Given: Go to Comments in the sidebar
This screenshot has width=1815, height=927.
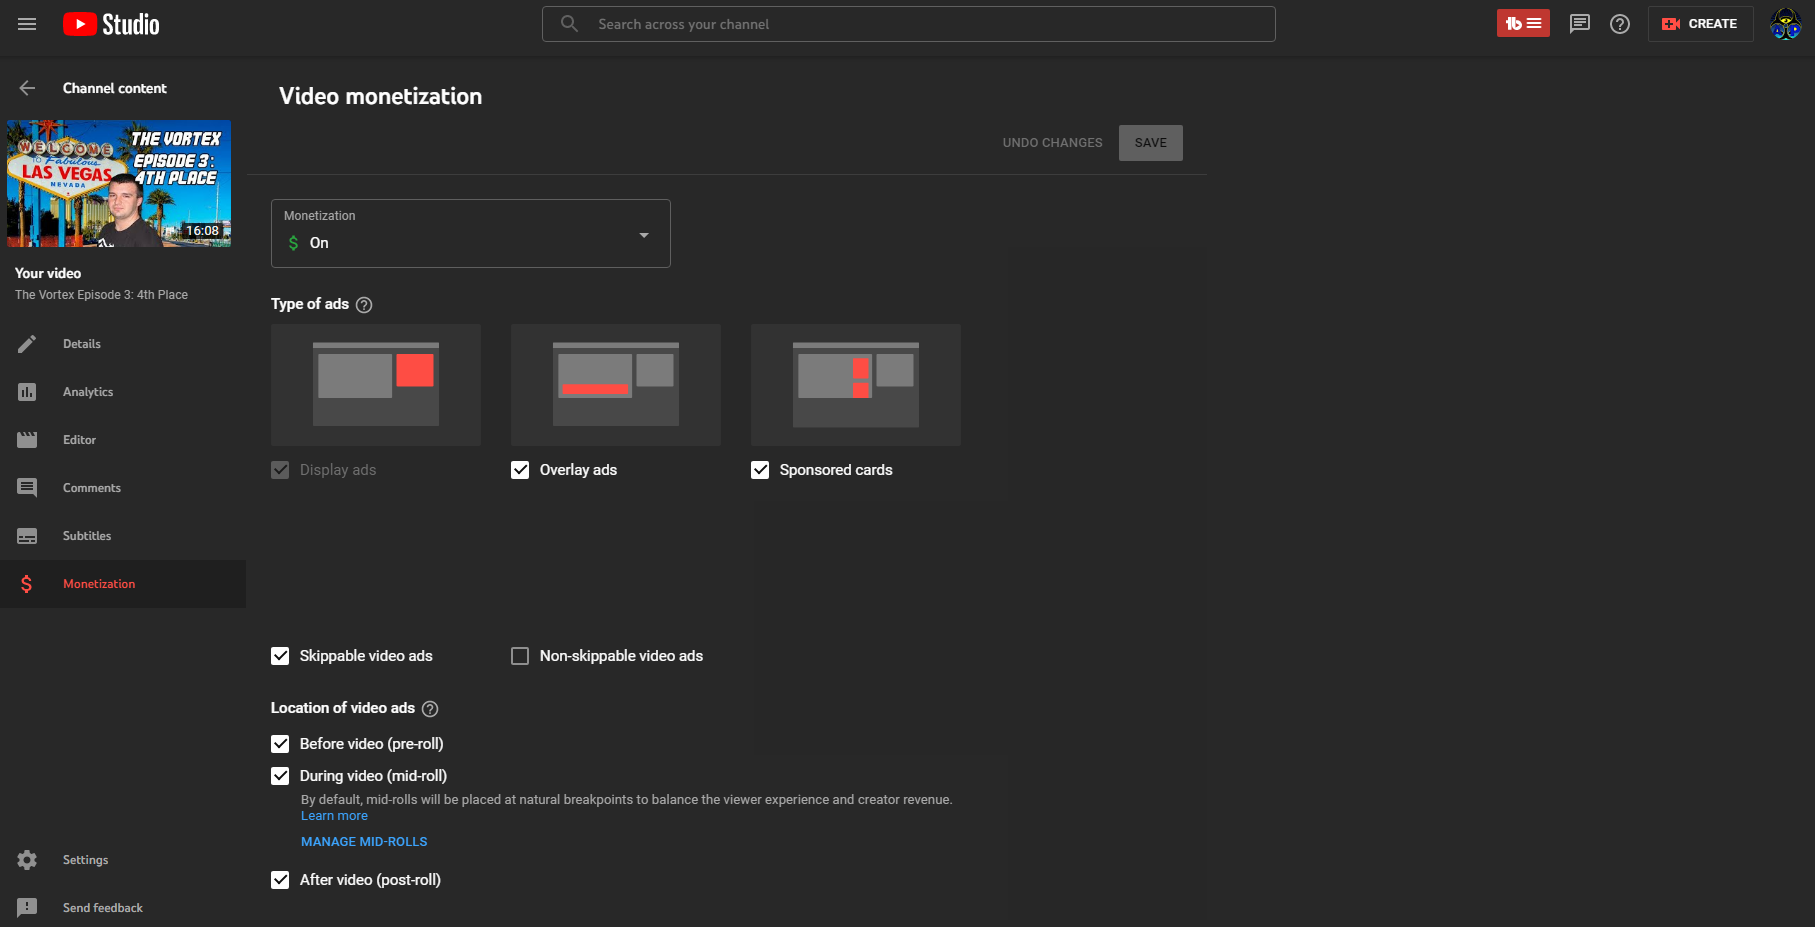Looking at the screenshot, I should pyautogui.click(x=123, y=488).
